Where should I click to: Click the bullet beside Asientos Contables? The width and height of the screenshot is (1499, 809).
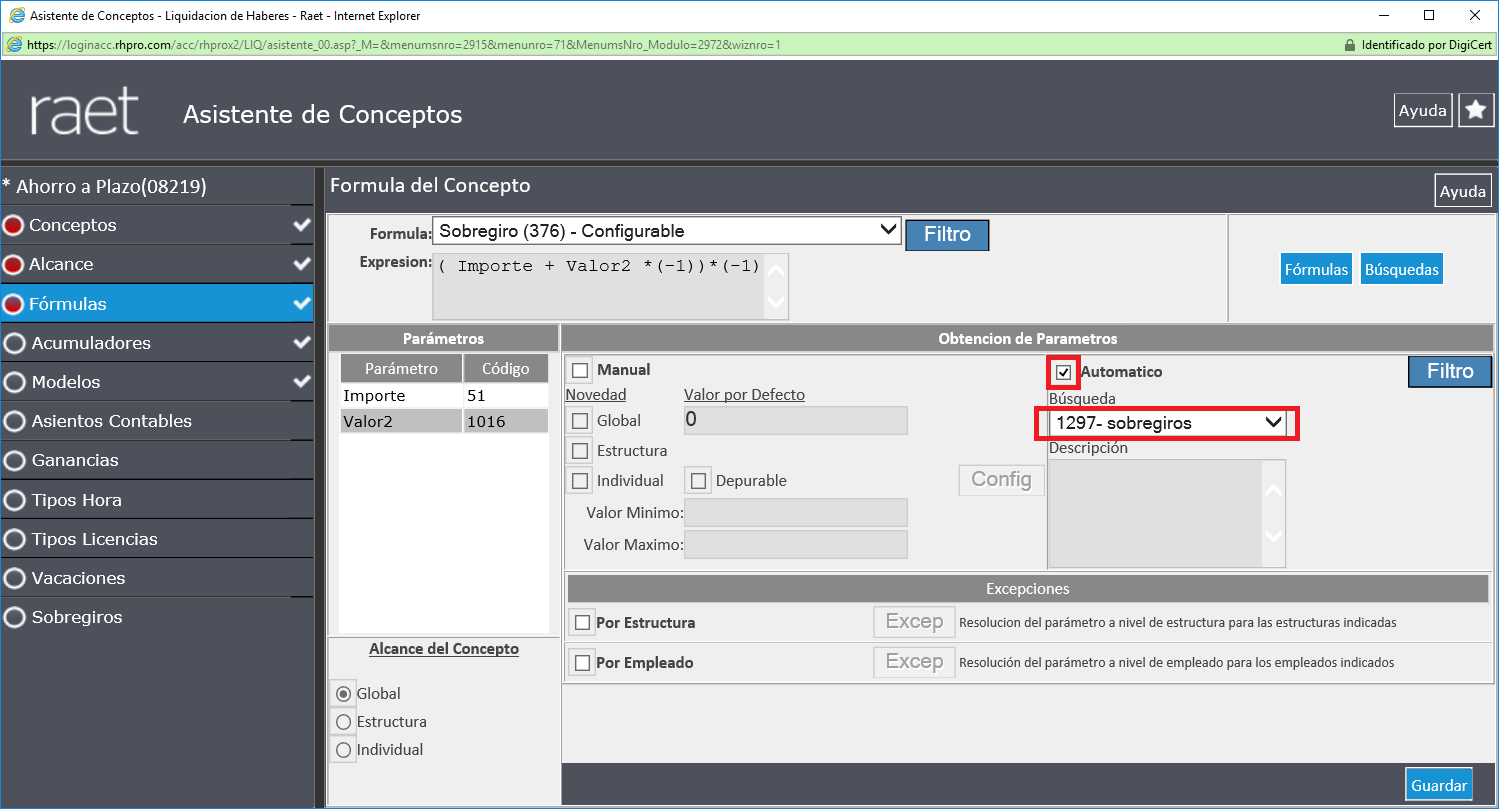coord(14,421)
